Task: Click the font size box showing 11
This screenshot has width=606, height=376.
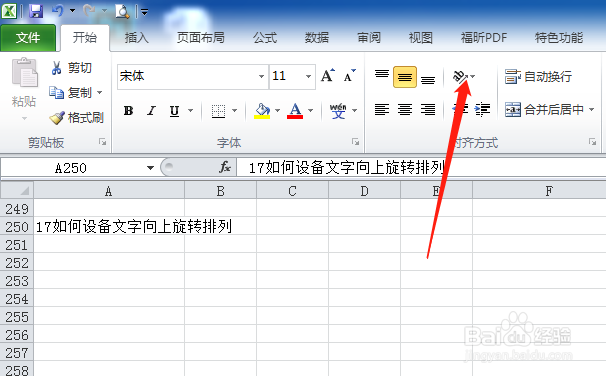Action: [x=286, y=76]
